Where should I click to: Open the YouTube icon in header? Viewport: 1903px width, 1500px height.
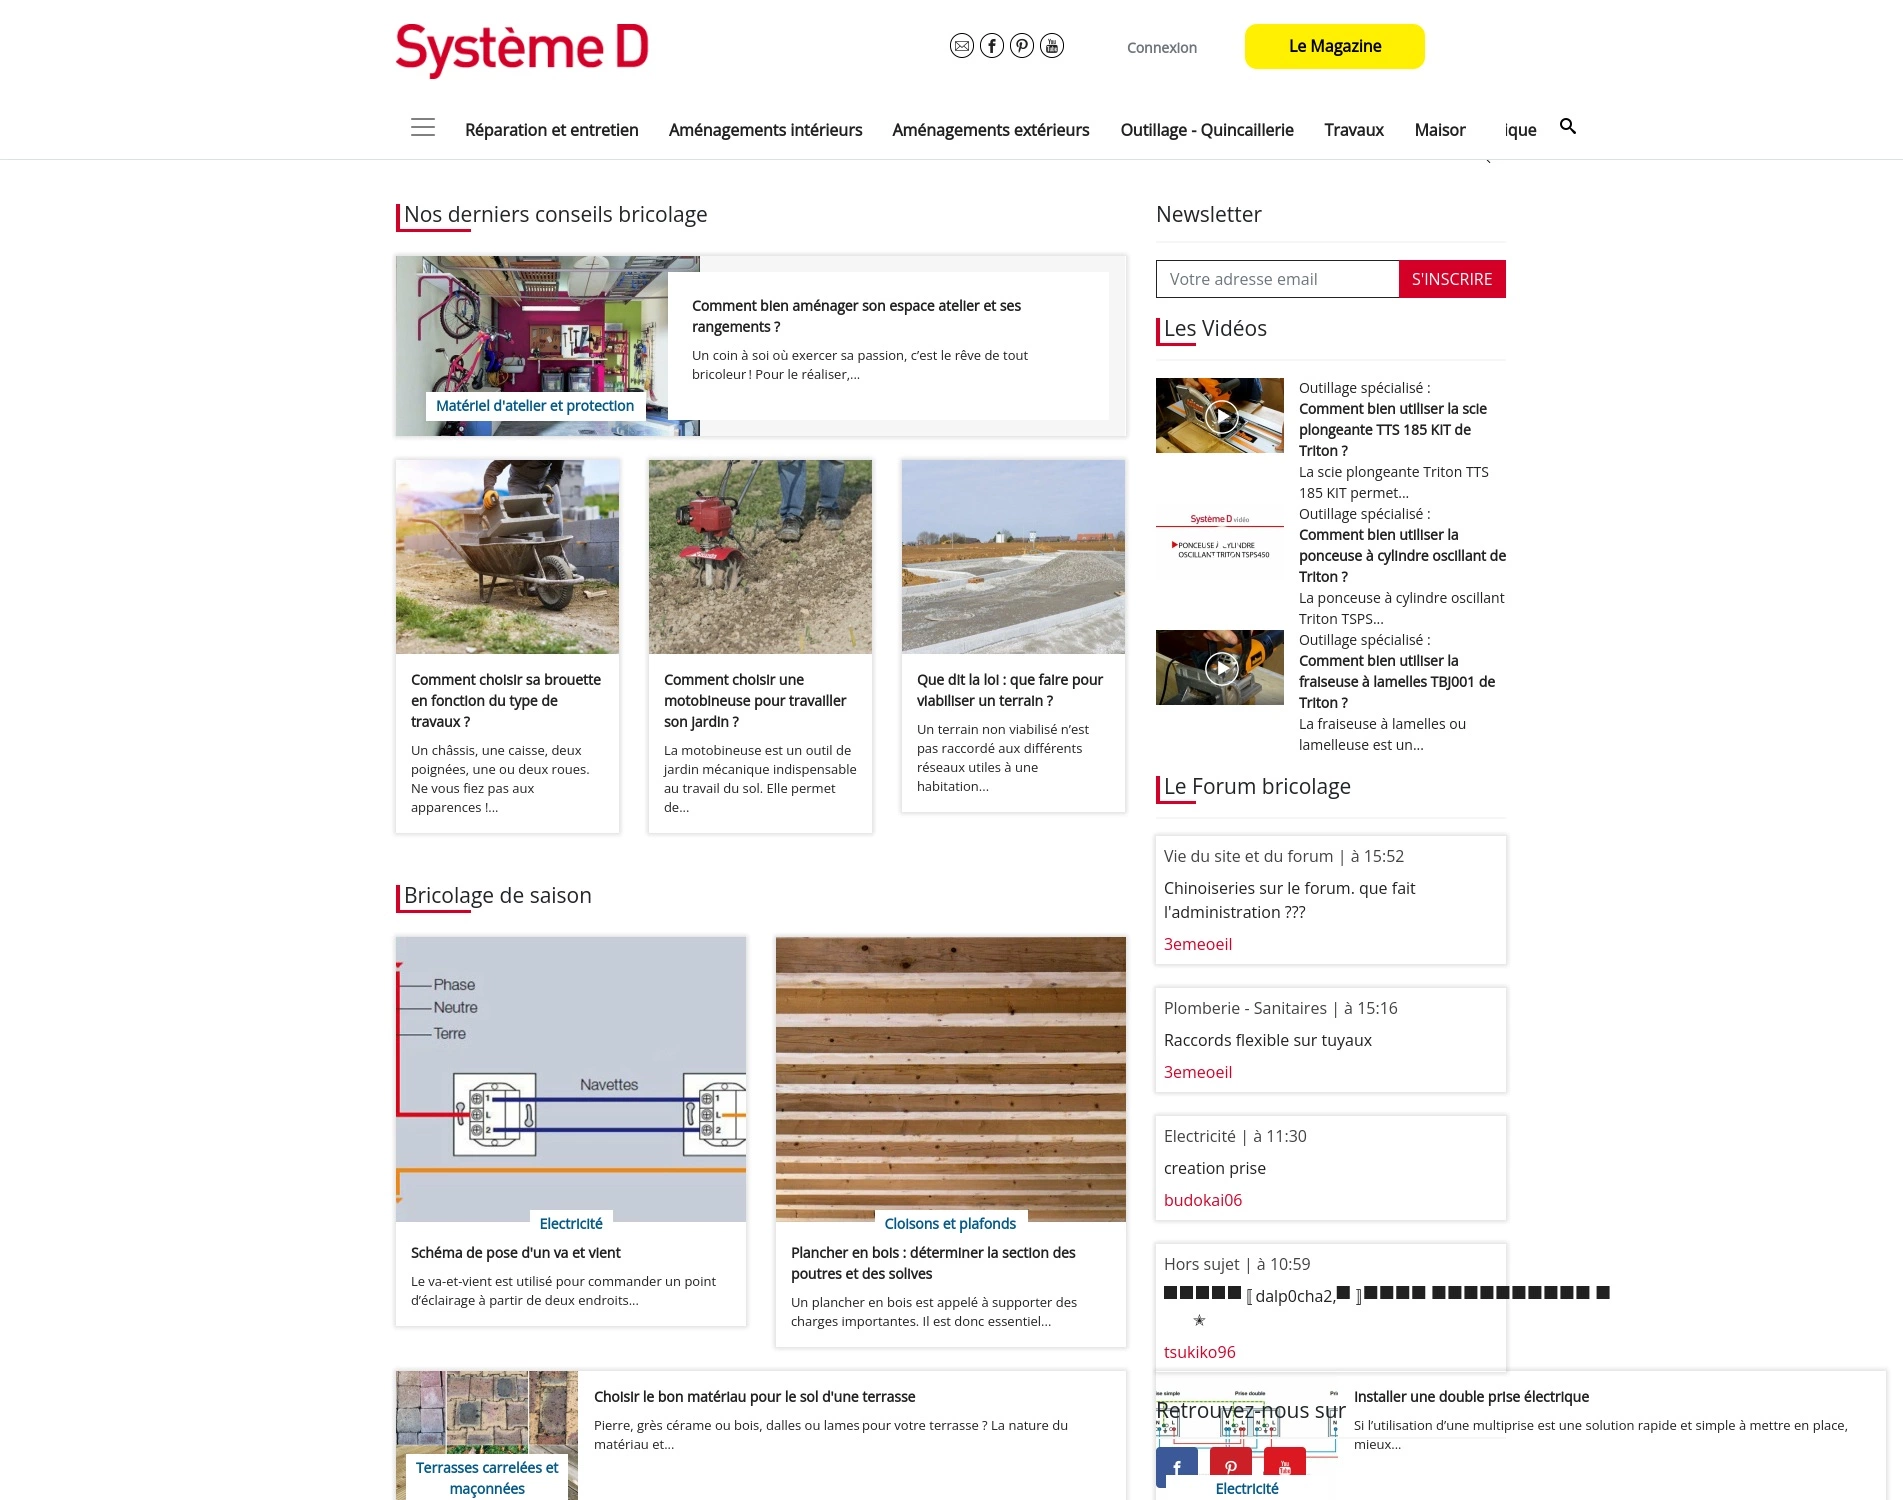[1052, 46]
